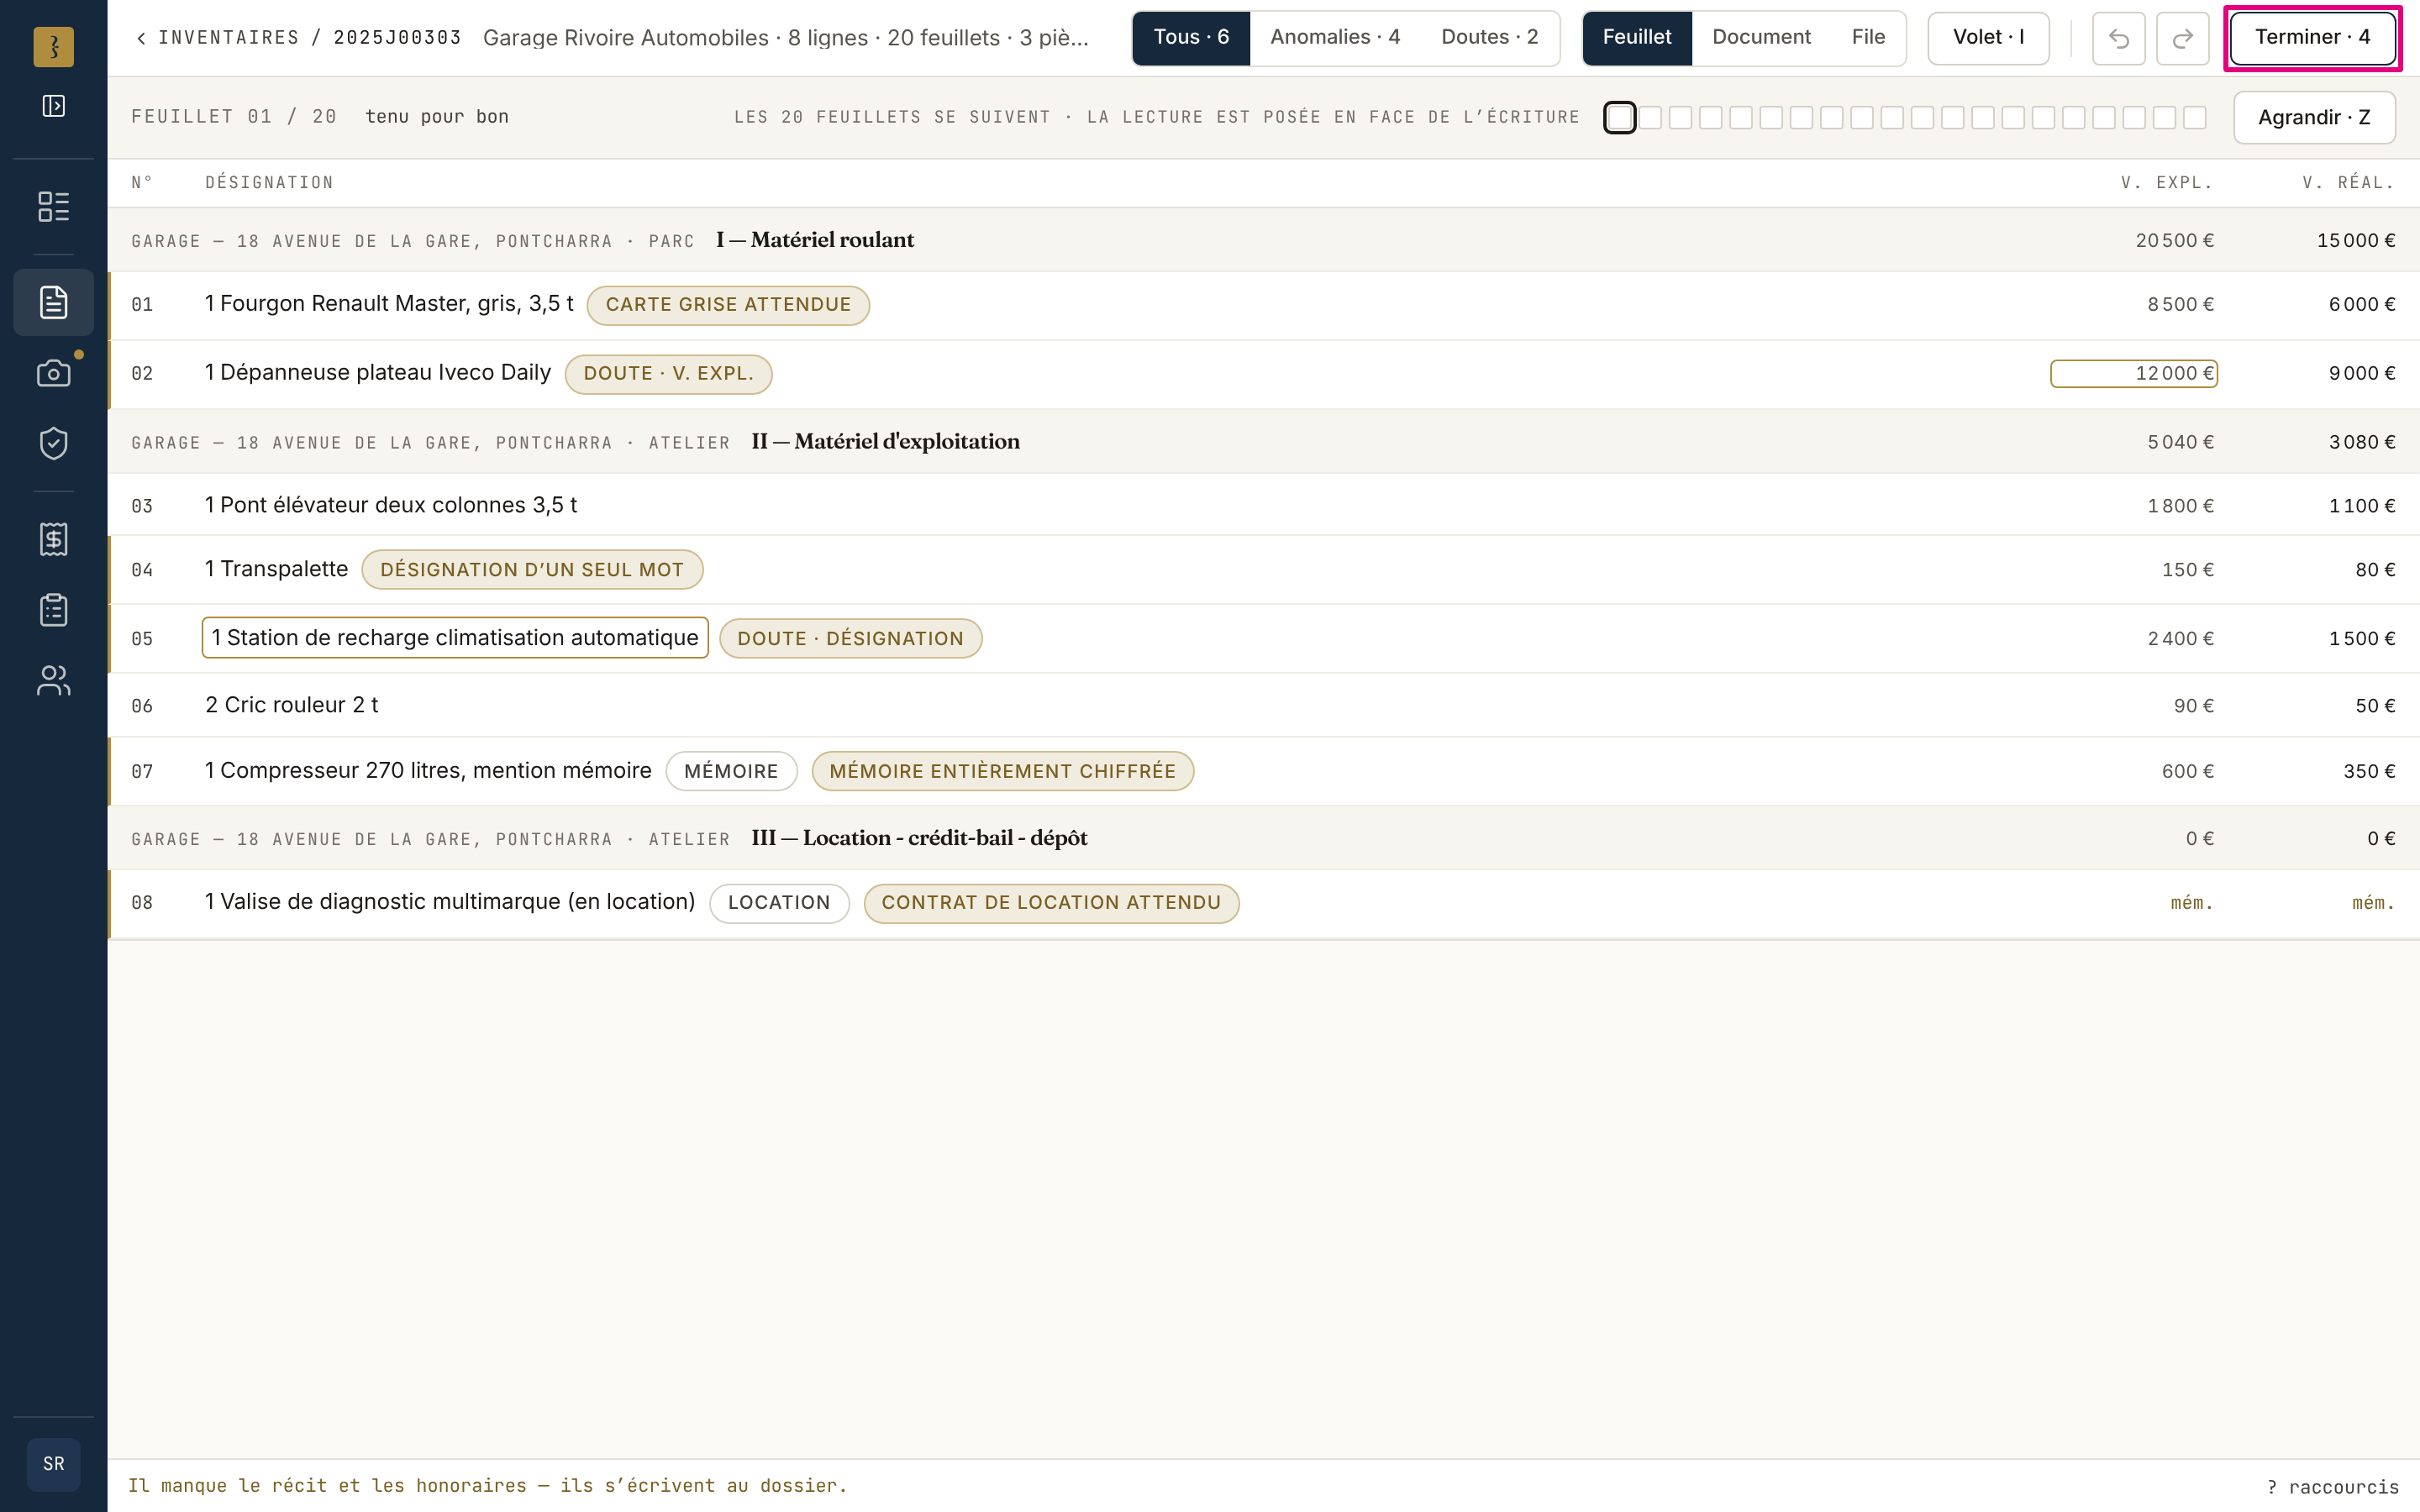Image resolution: width=2420 pixels, height=1512 pixels.
Task: Toggle the sidebar panel icon
Action: 54,106
